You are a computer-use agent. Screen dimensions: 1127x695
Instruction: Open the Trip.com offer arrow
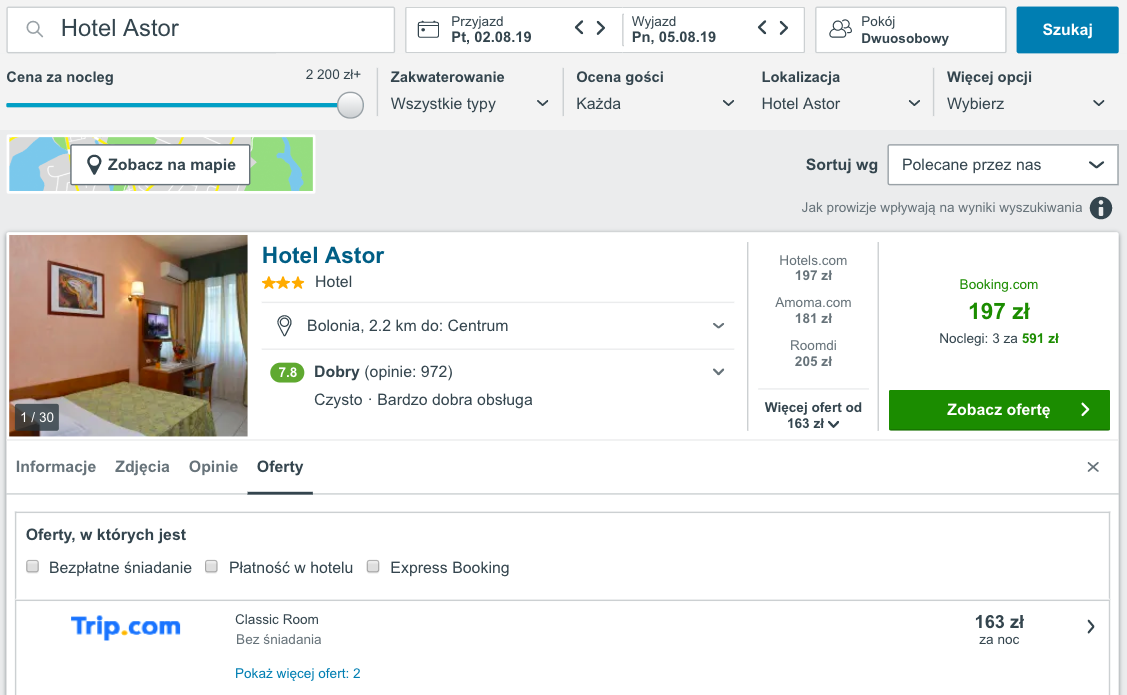coord(1091,627)
